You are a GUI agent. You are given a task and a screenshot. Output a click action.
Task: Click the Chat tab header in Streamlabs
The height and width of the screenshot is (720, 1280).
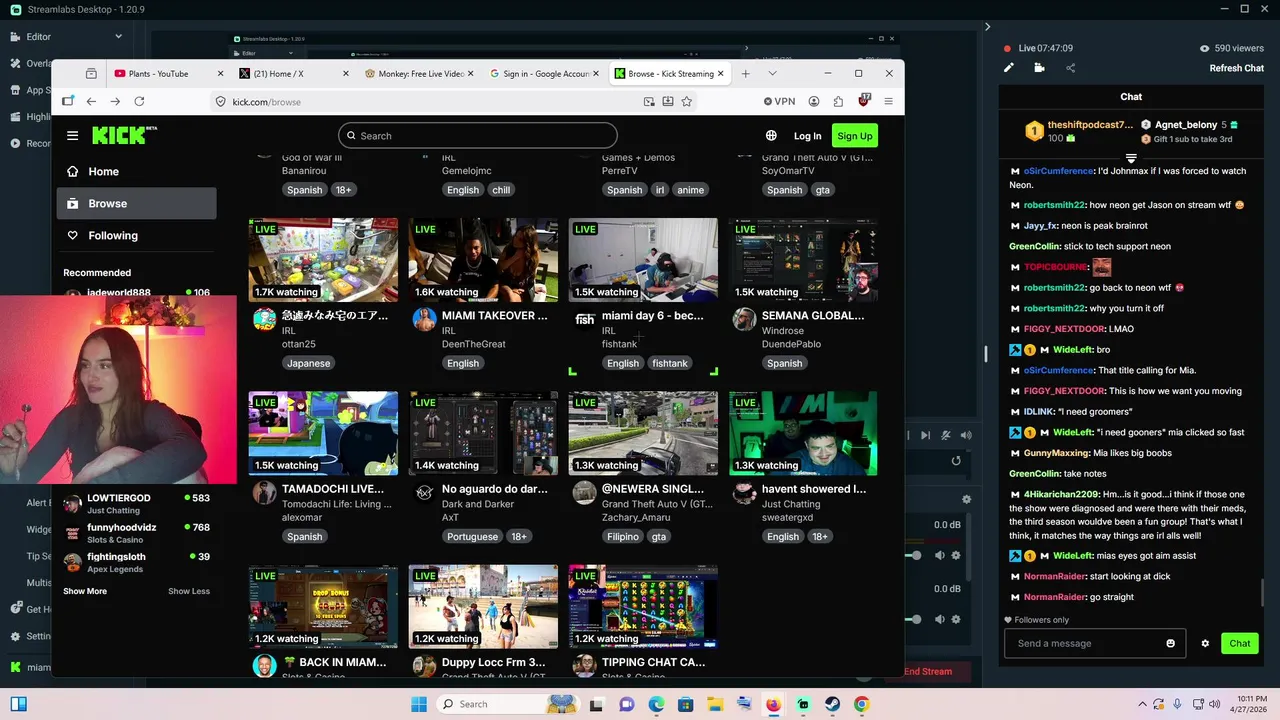tap(1131, 97)
